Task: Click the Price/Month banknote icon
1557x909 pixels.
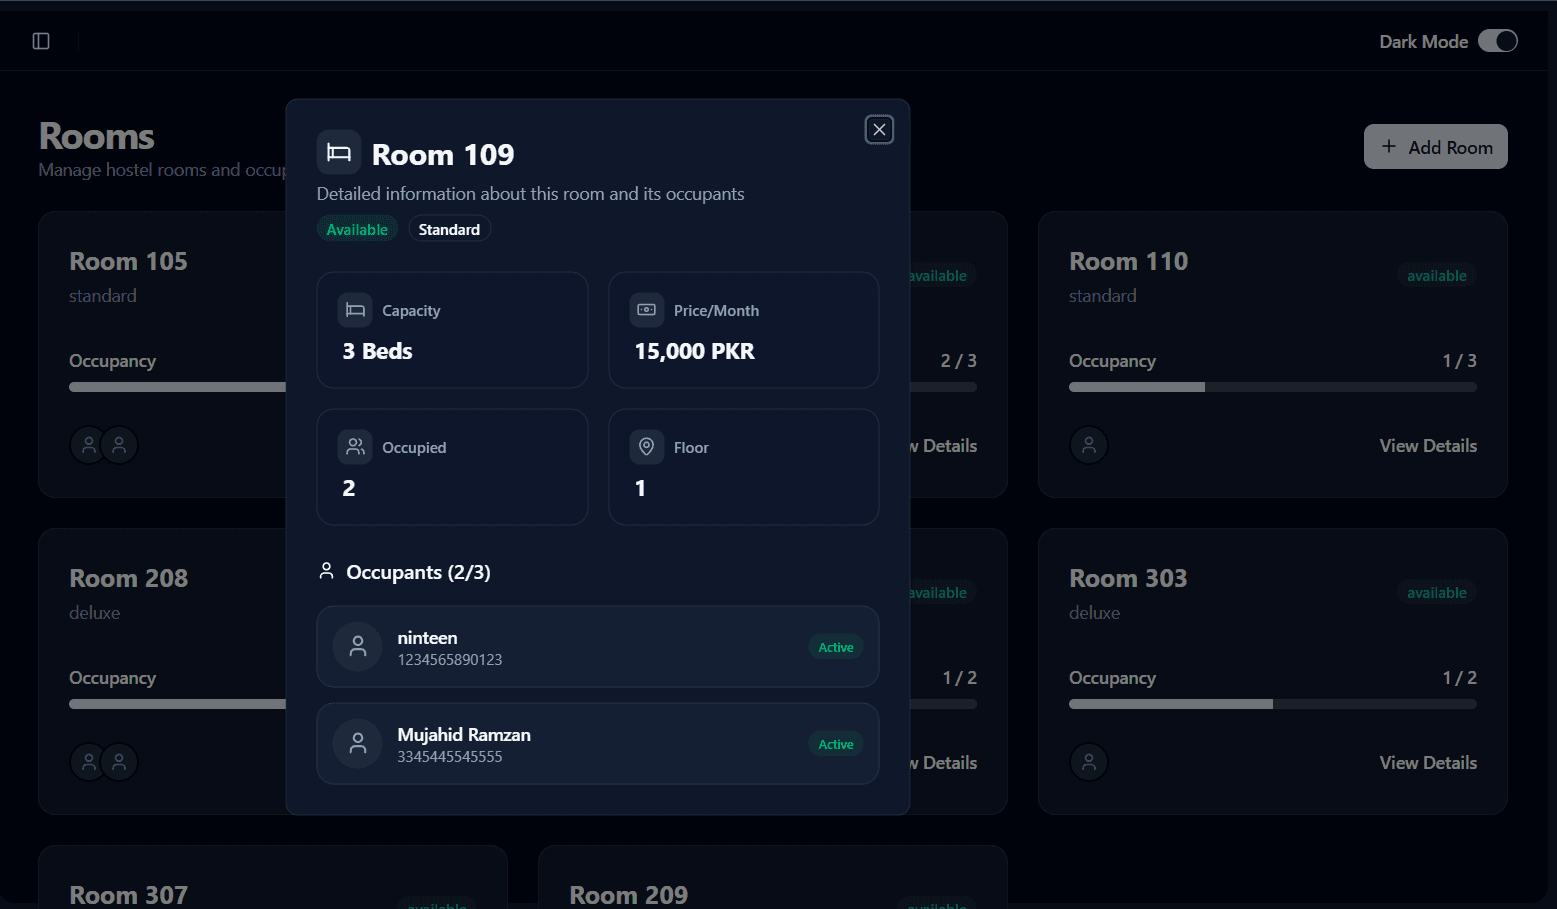Action: pos(647,310)
